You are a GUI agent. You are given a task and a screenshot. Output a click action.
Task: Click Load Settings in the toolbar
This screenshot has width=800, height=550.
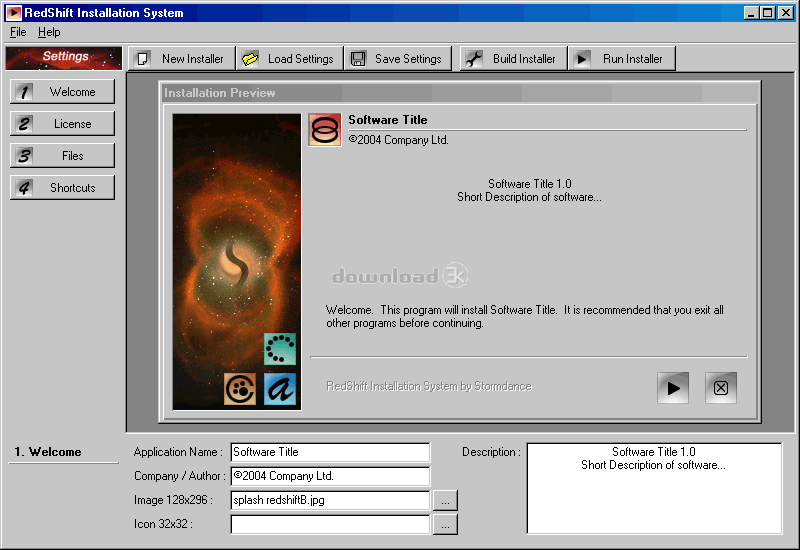click(290, 59)
